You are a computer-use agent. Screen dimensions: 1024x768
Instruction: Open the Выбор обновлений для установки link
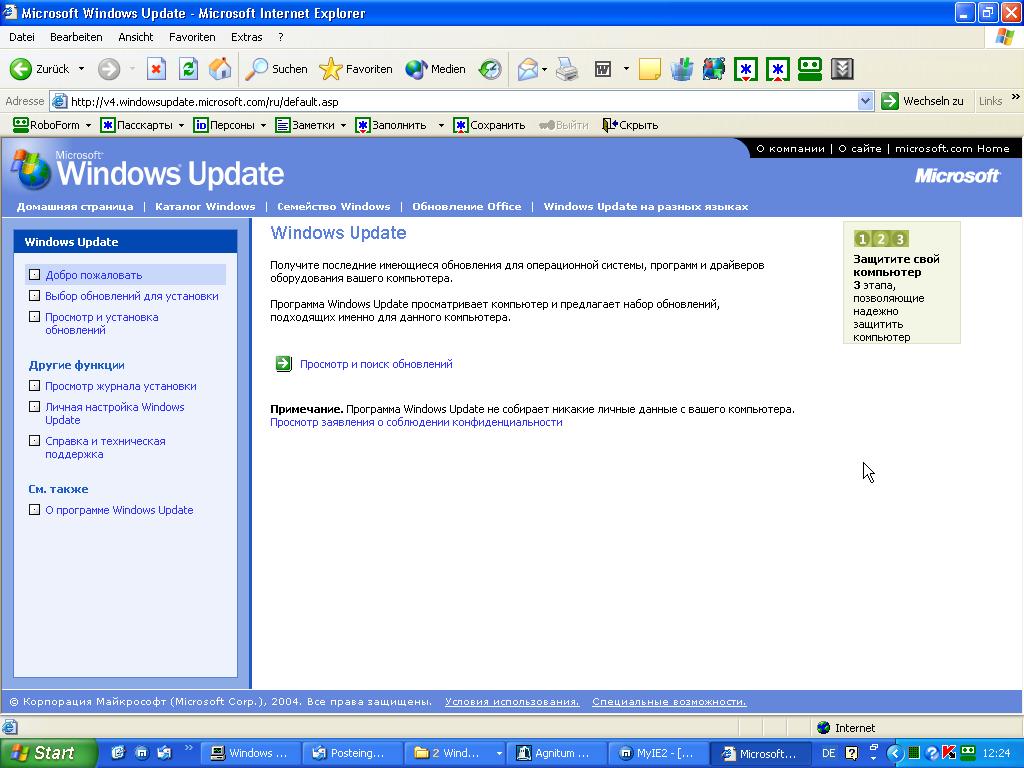pyautogui.click(x=132, y=296)
